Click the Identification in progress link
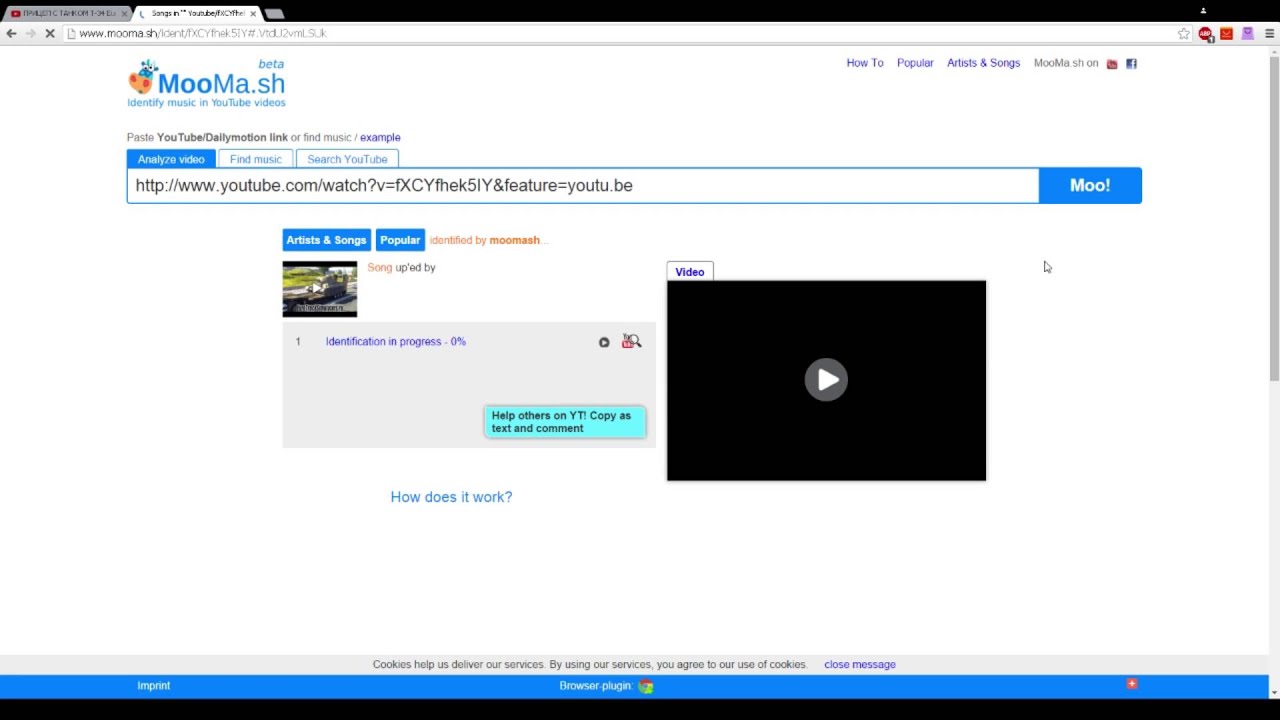 [396, 342]
